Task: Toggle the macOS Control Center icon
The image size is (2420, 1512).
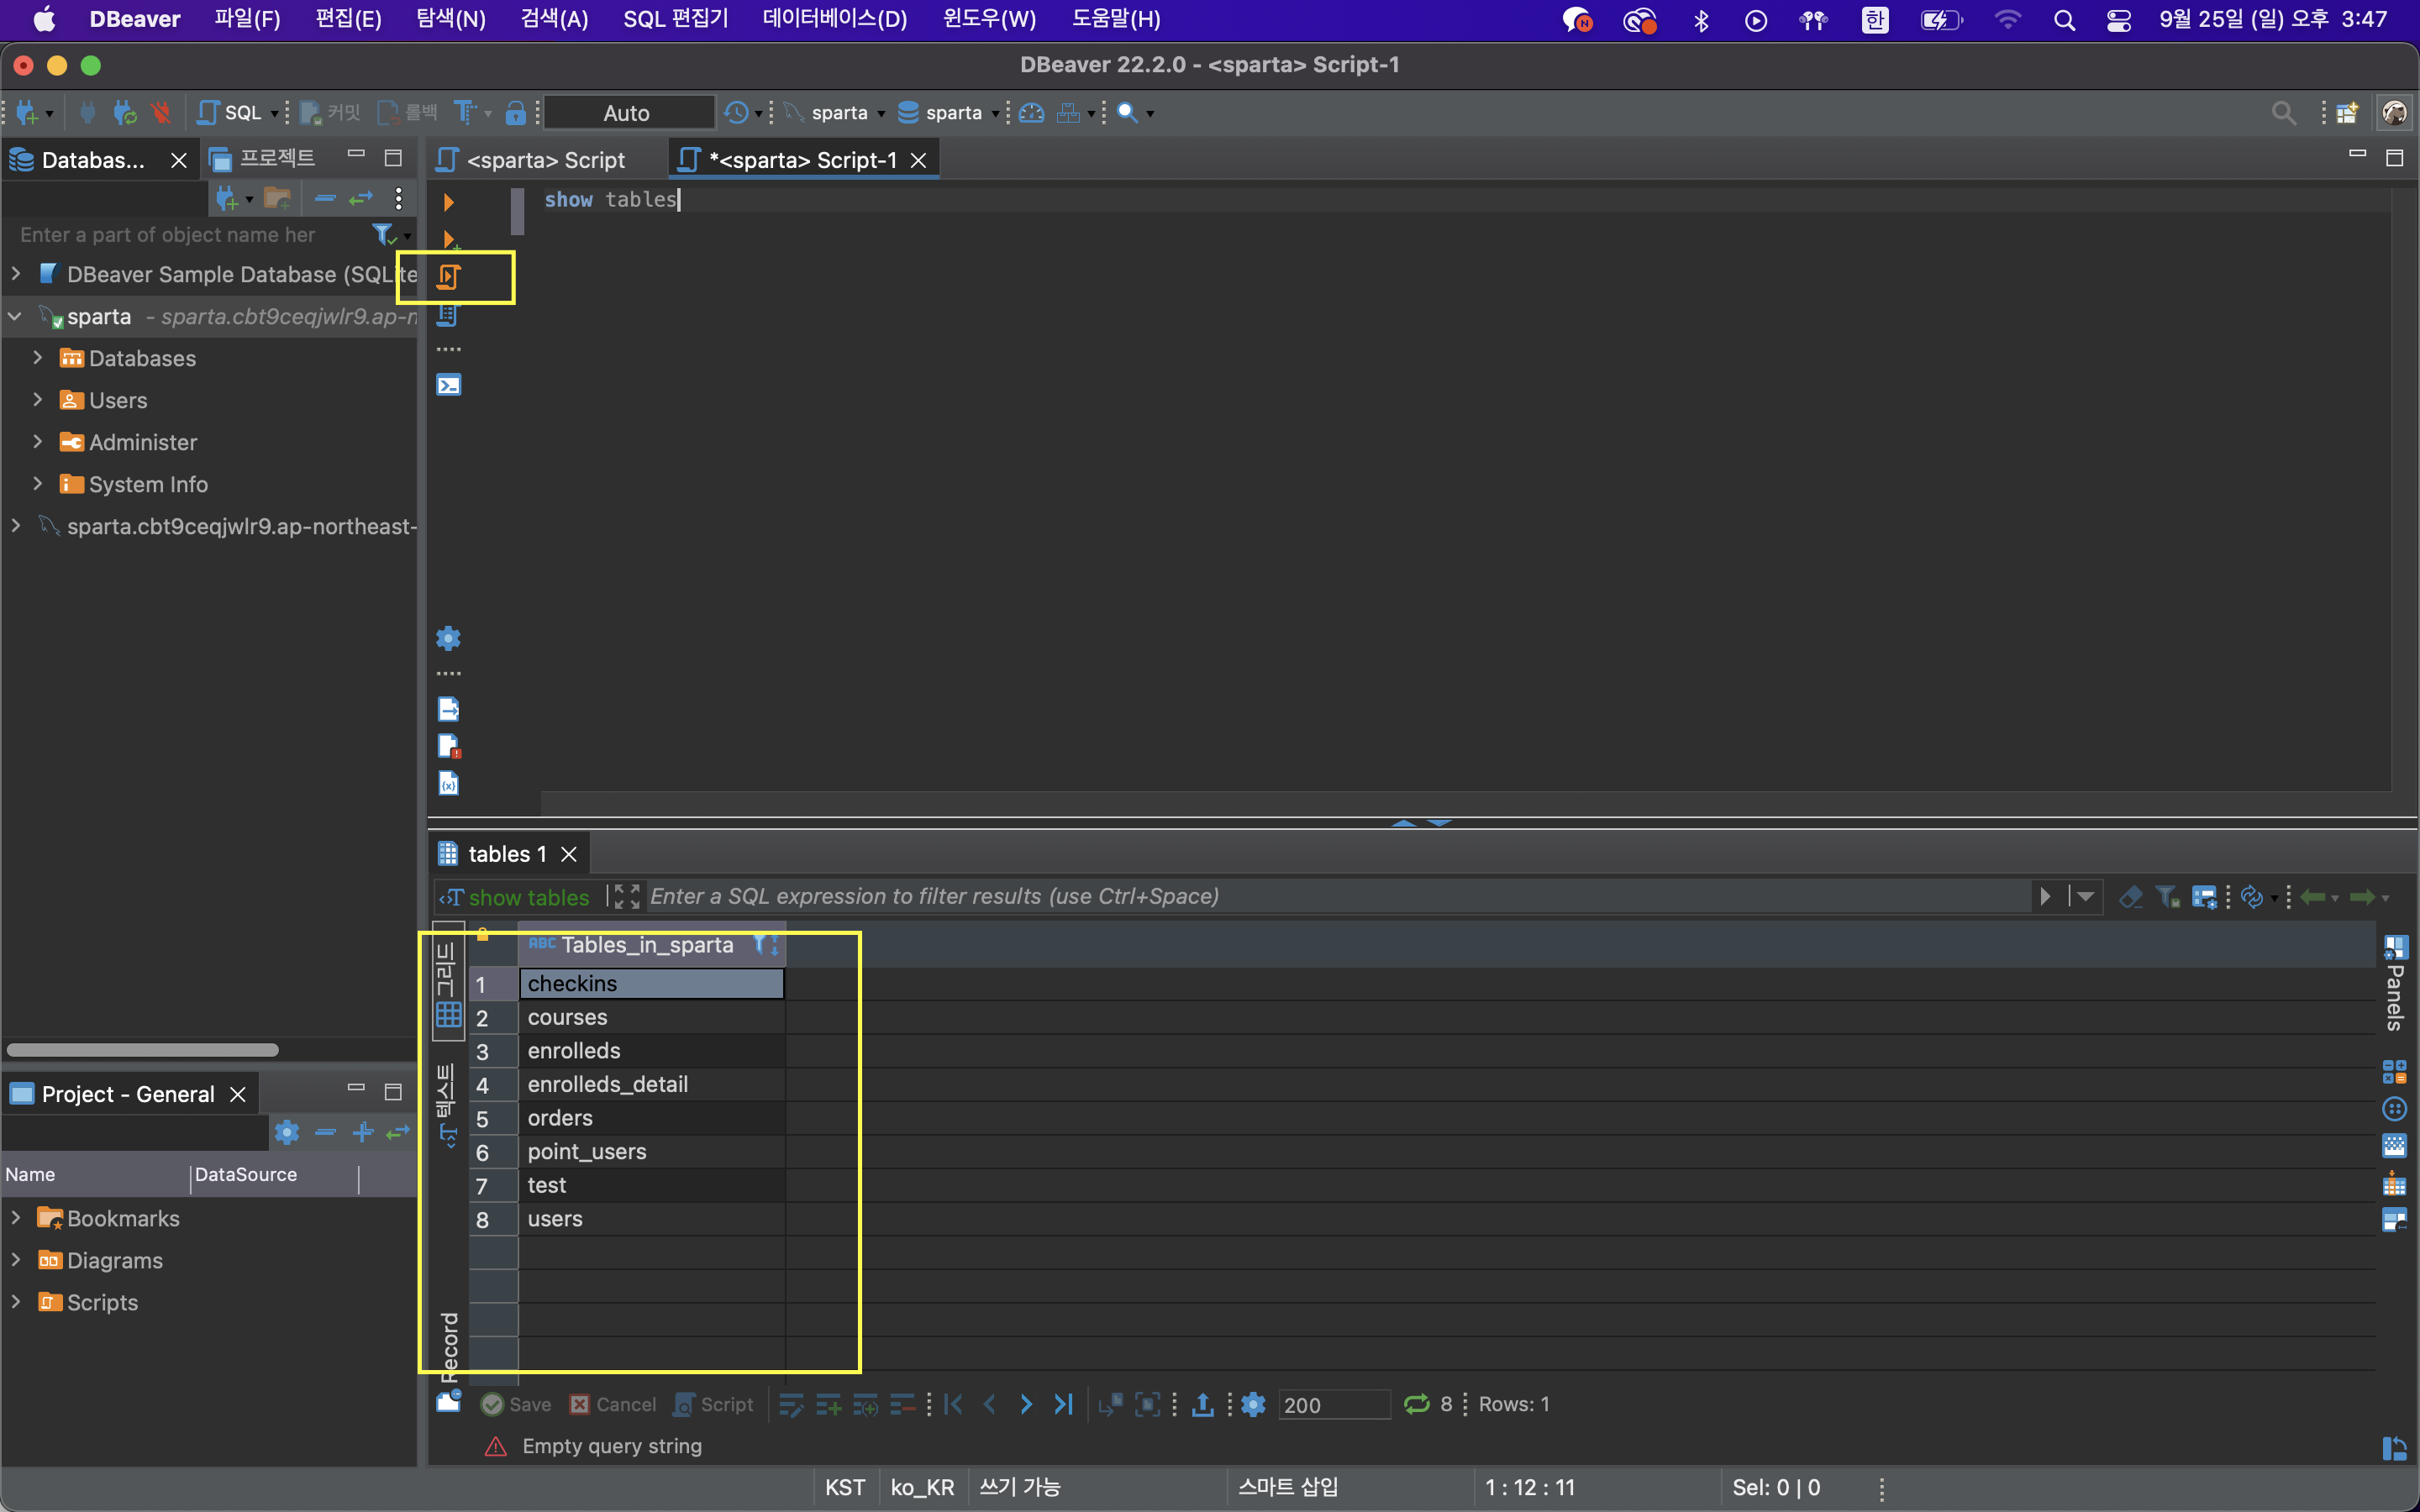Action: click(2118, 20)
